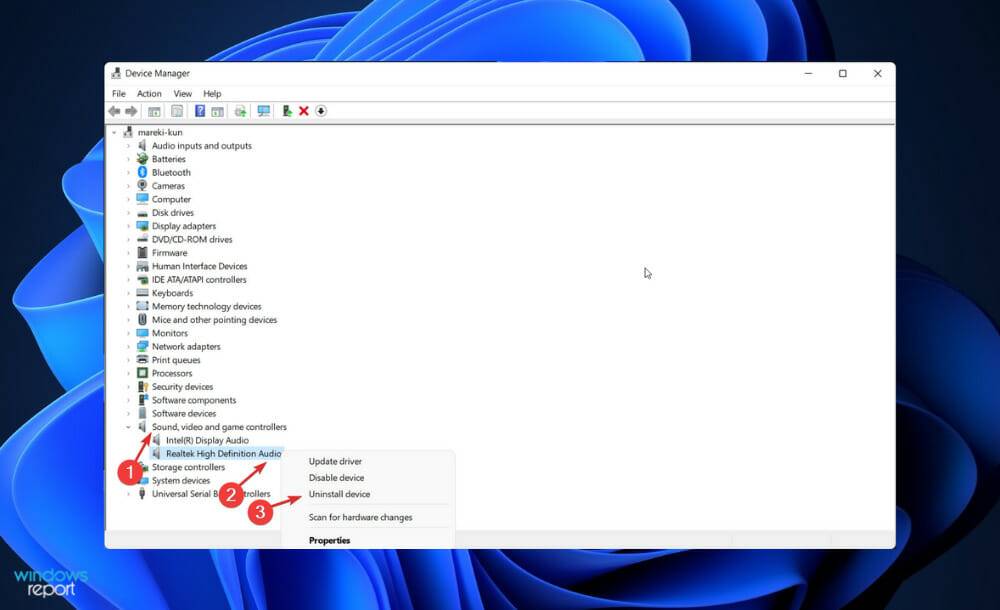
Task: Click the red Uninstall device toolbar icon
Action: click(x=301, y=111)
